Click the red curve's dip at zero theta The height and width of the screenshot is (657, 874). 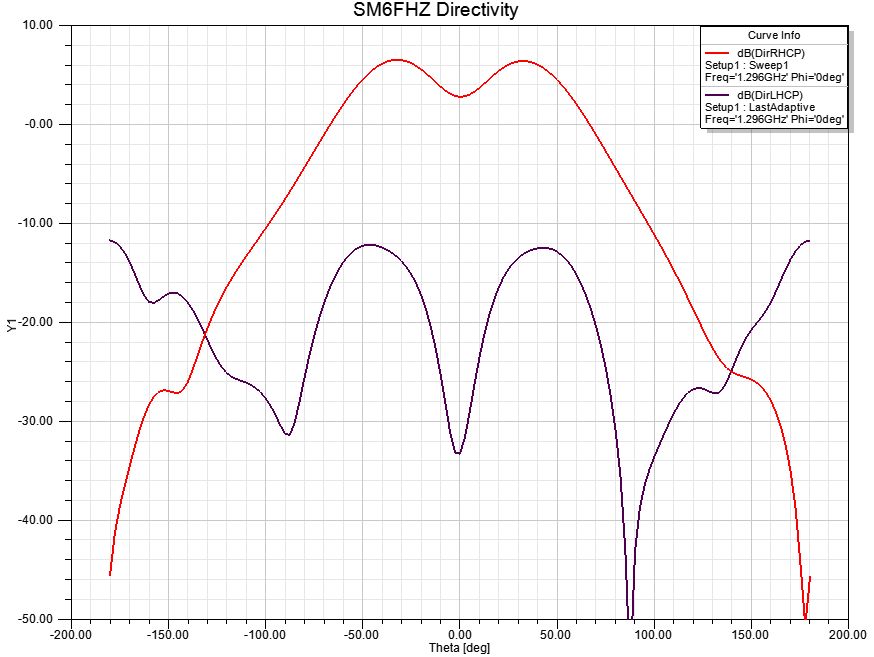(x=459, y=97)
